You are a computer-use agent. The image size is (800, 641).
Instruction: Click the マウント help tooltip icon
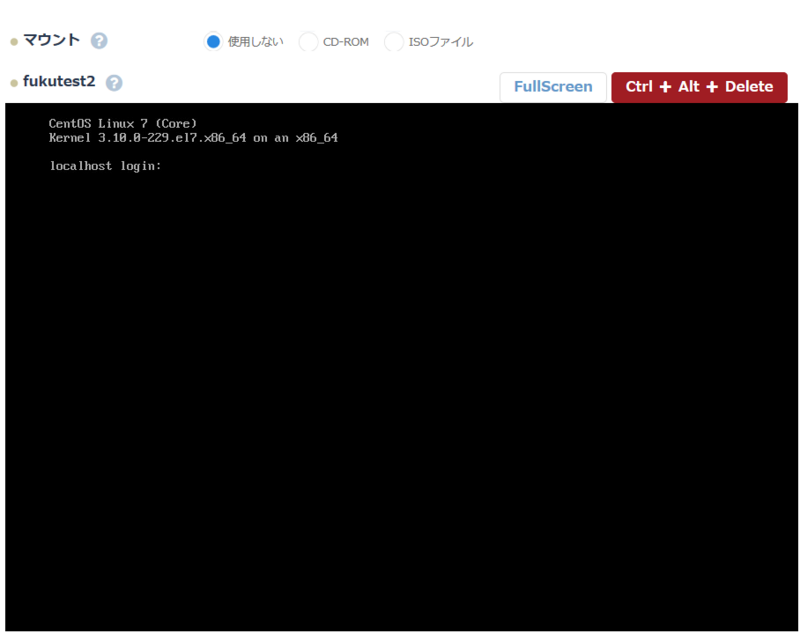[97, 40]
